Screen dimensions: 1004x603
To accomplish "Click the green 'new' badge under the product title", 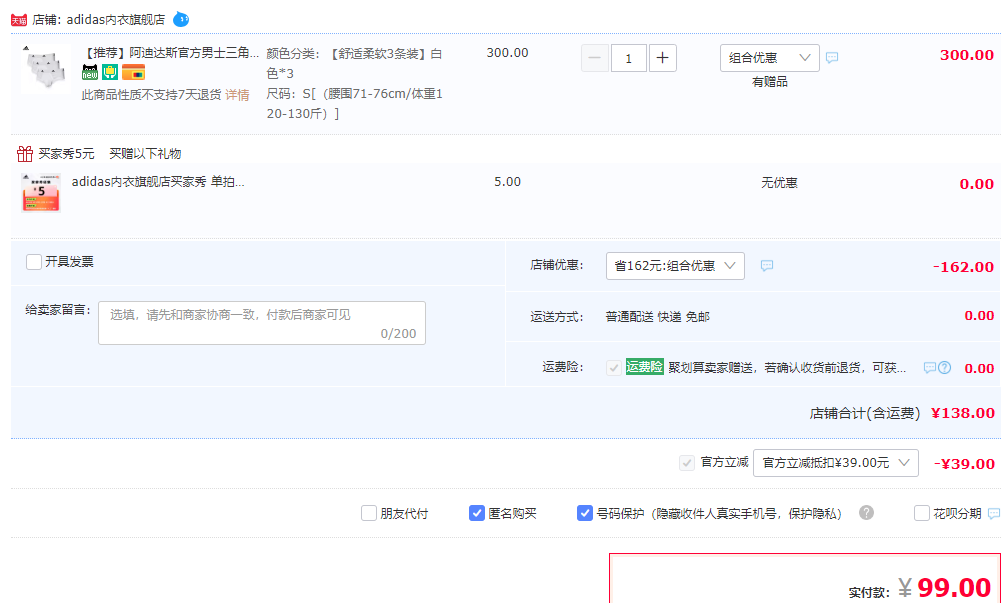I will 90,72.
